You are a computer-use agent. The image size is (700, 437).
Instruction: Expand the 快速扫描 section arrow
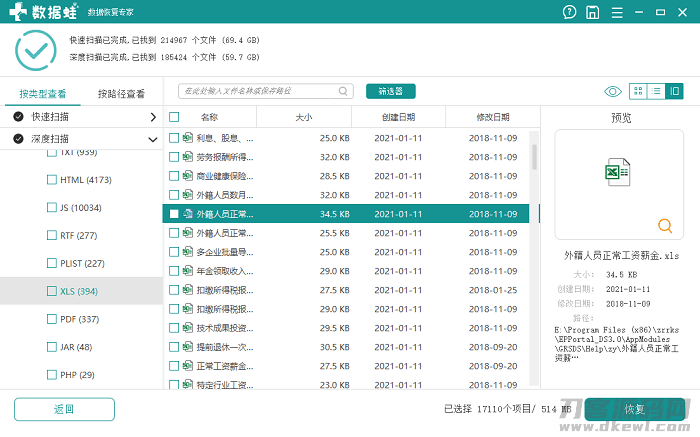pos(153,117)
